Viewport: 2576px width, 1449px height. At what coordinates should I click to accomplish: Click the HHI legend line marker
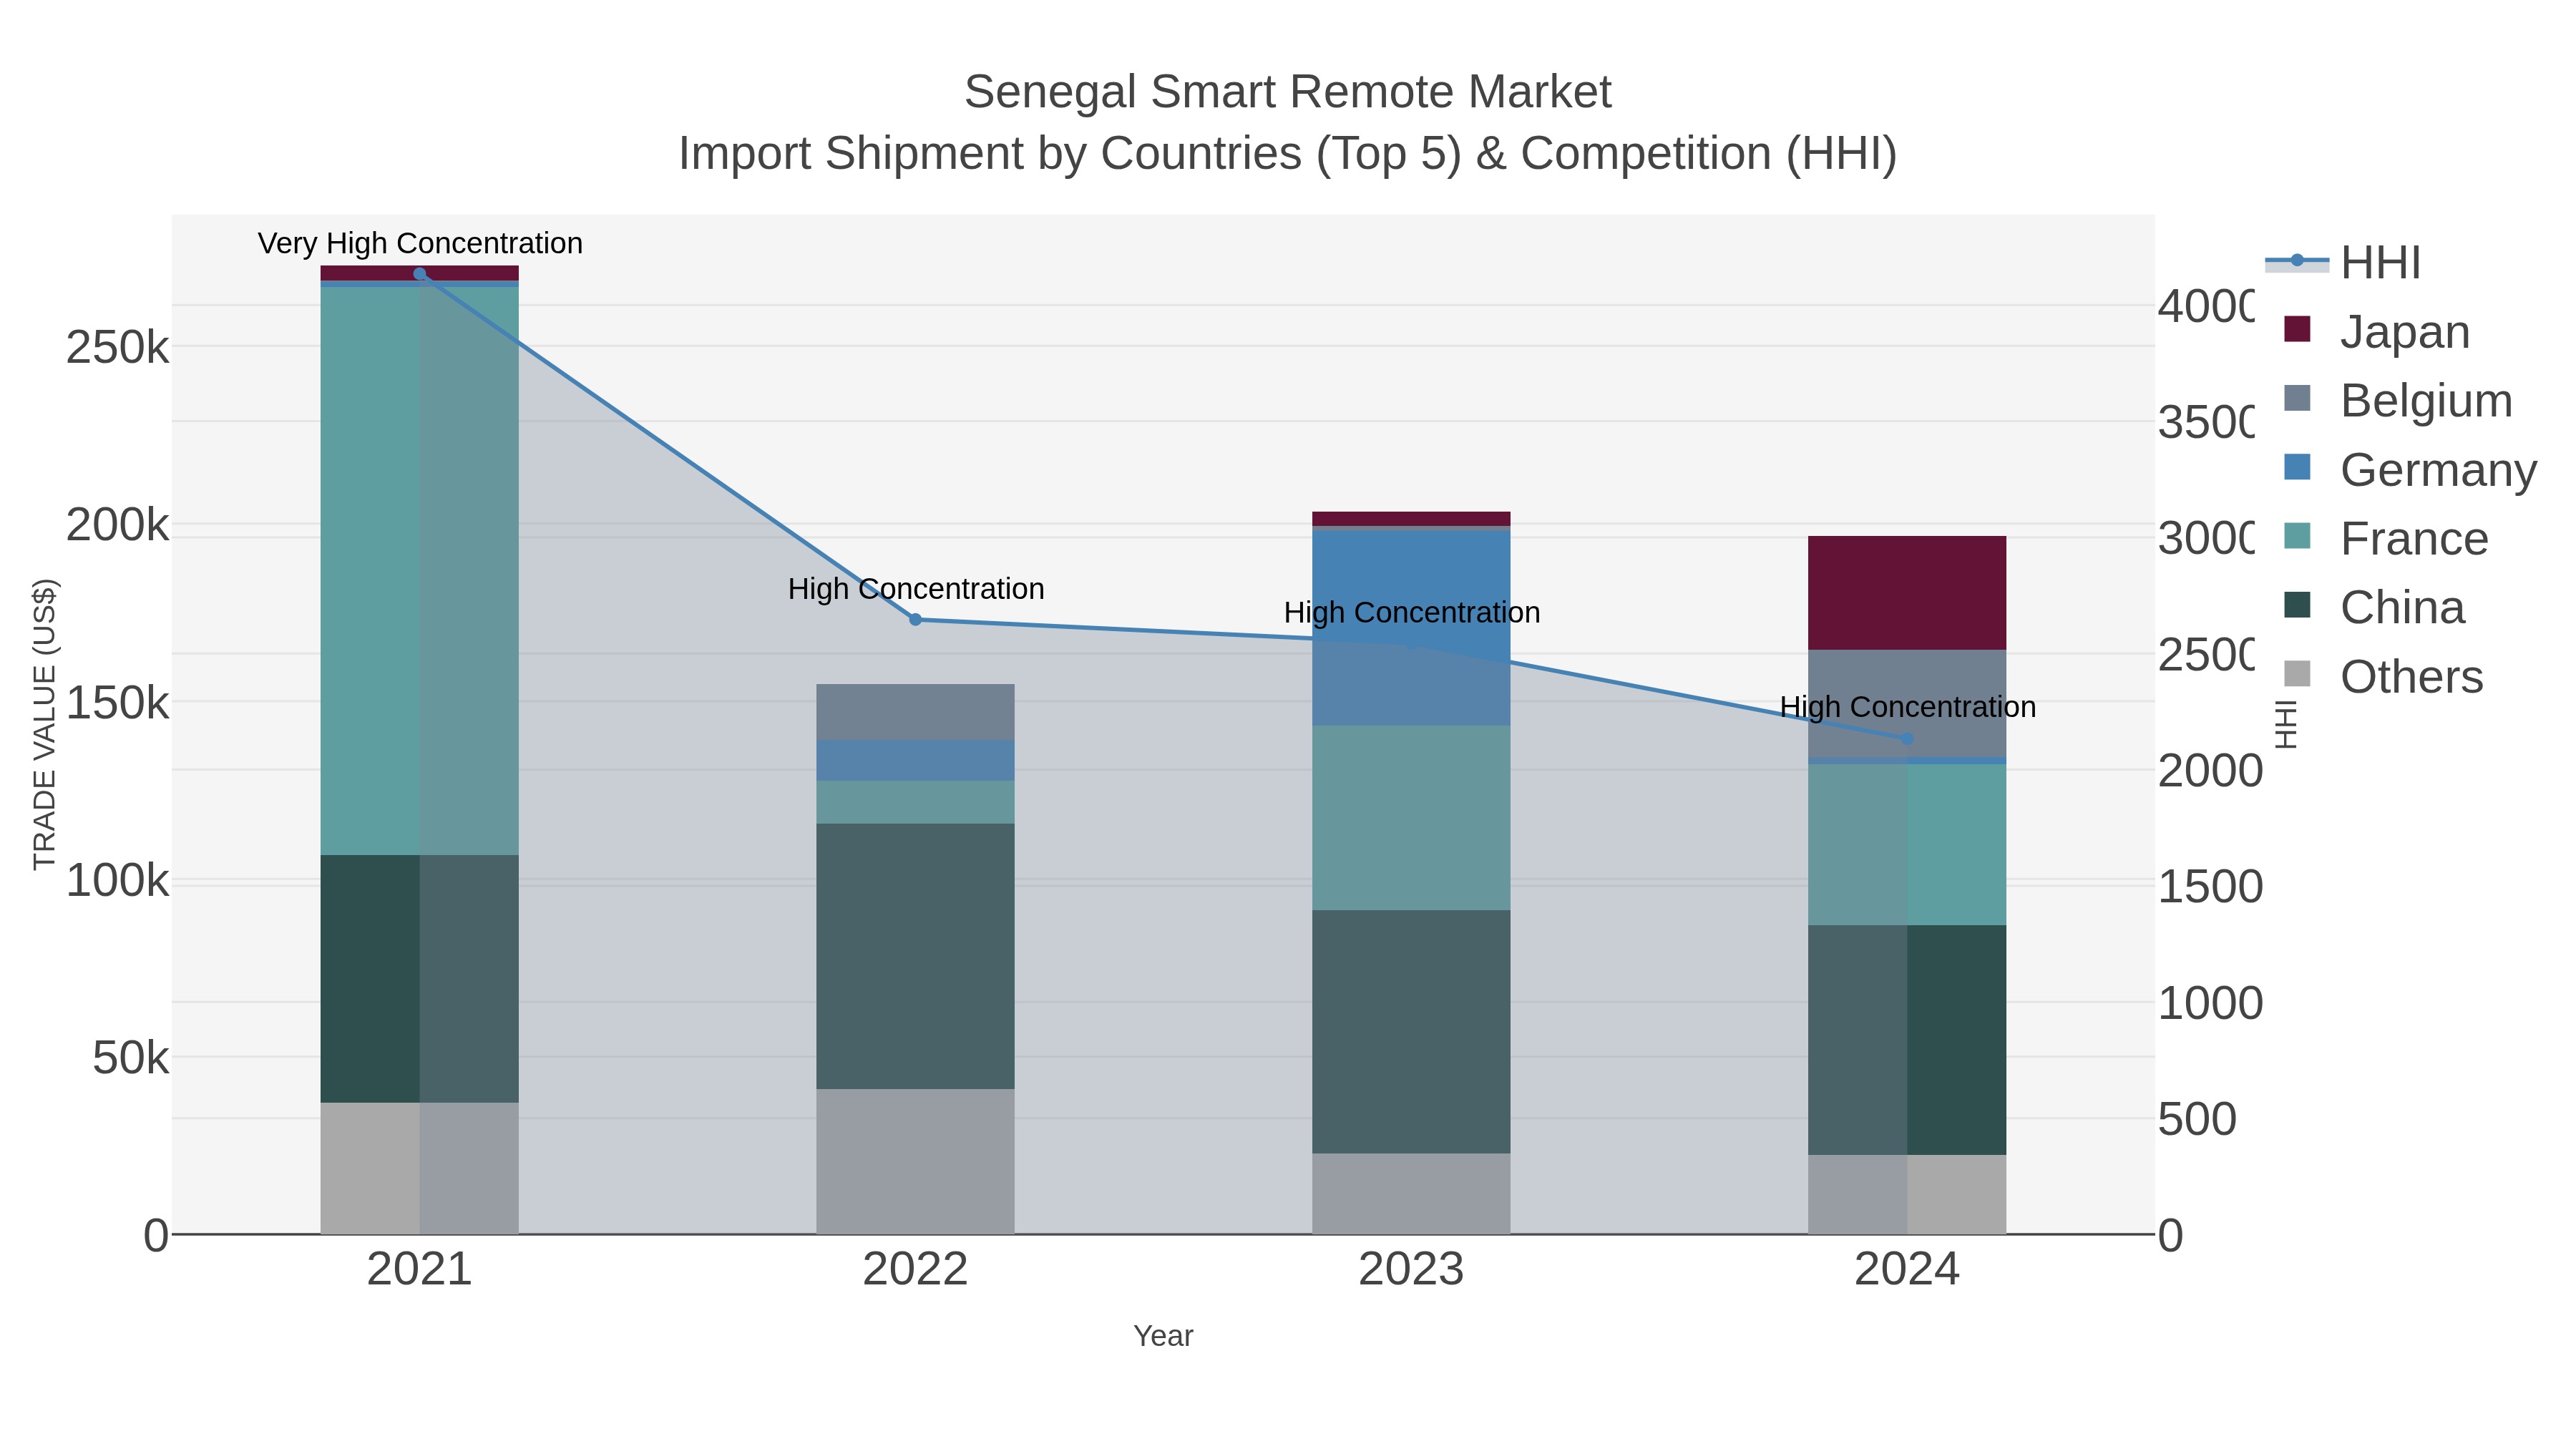tap(2297, 261)
